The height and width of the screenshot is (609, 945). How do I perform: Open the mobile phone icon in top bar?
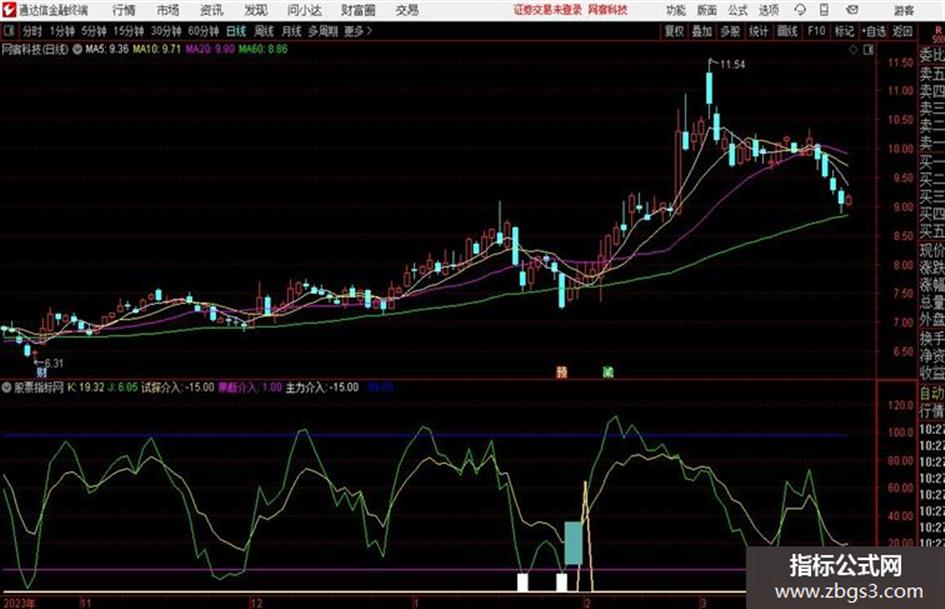pyautogui.click(x=824, y=10)
